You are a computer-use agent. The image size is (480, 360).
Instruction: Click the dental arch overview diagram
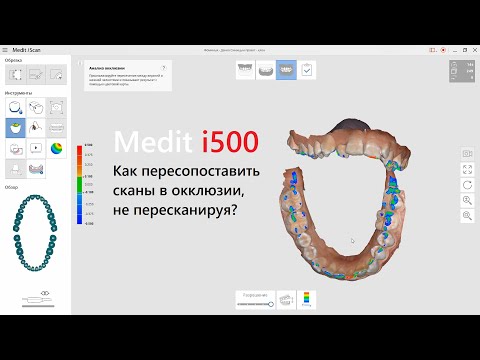click(x=35, y=233)
